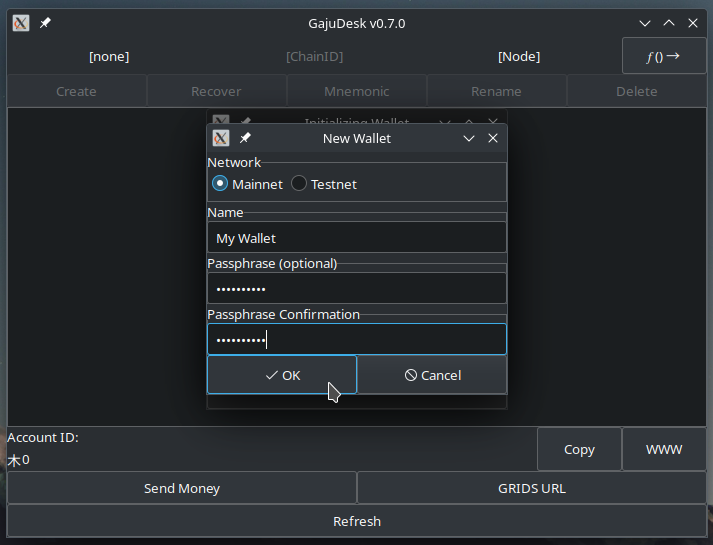Open the GRIDS URL button

pos(531,488)
